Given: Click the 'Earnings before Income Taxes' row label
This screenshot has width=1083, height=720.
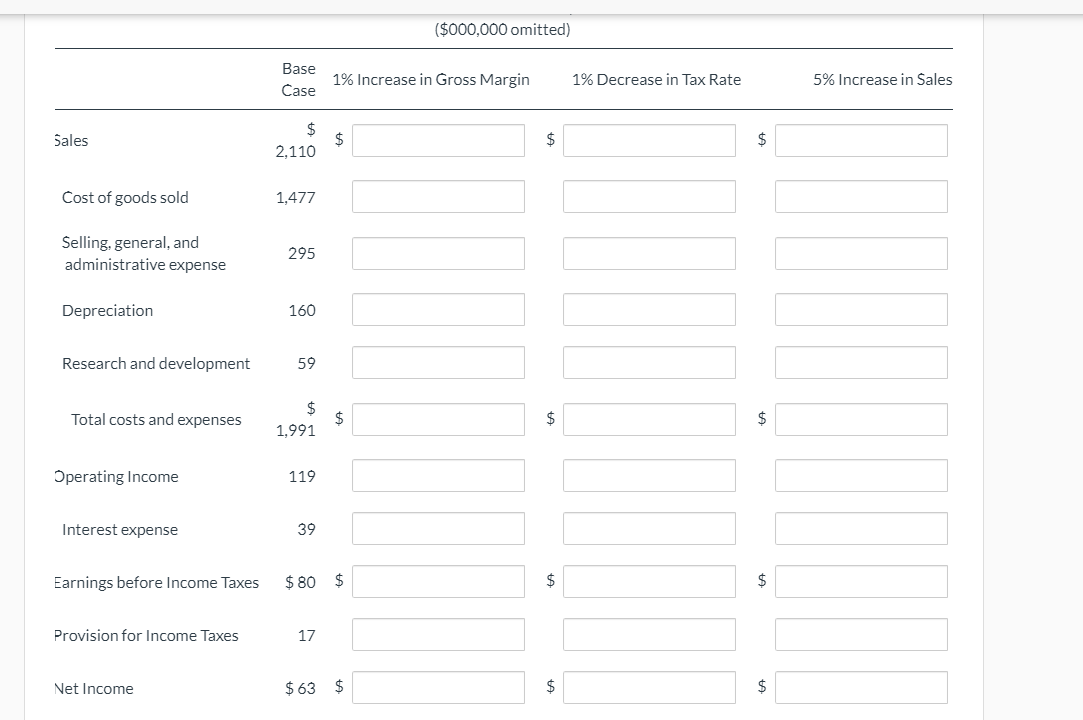Looking at the screenshot, I should [x=157, y=582].
